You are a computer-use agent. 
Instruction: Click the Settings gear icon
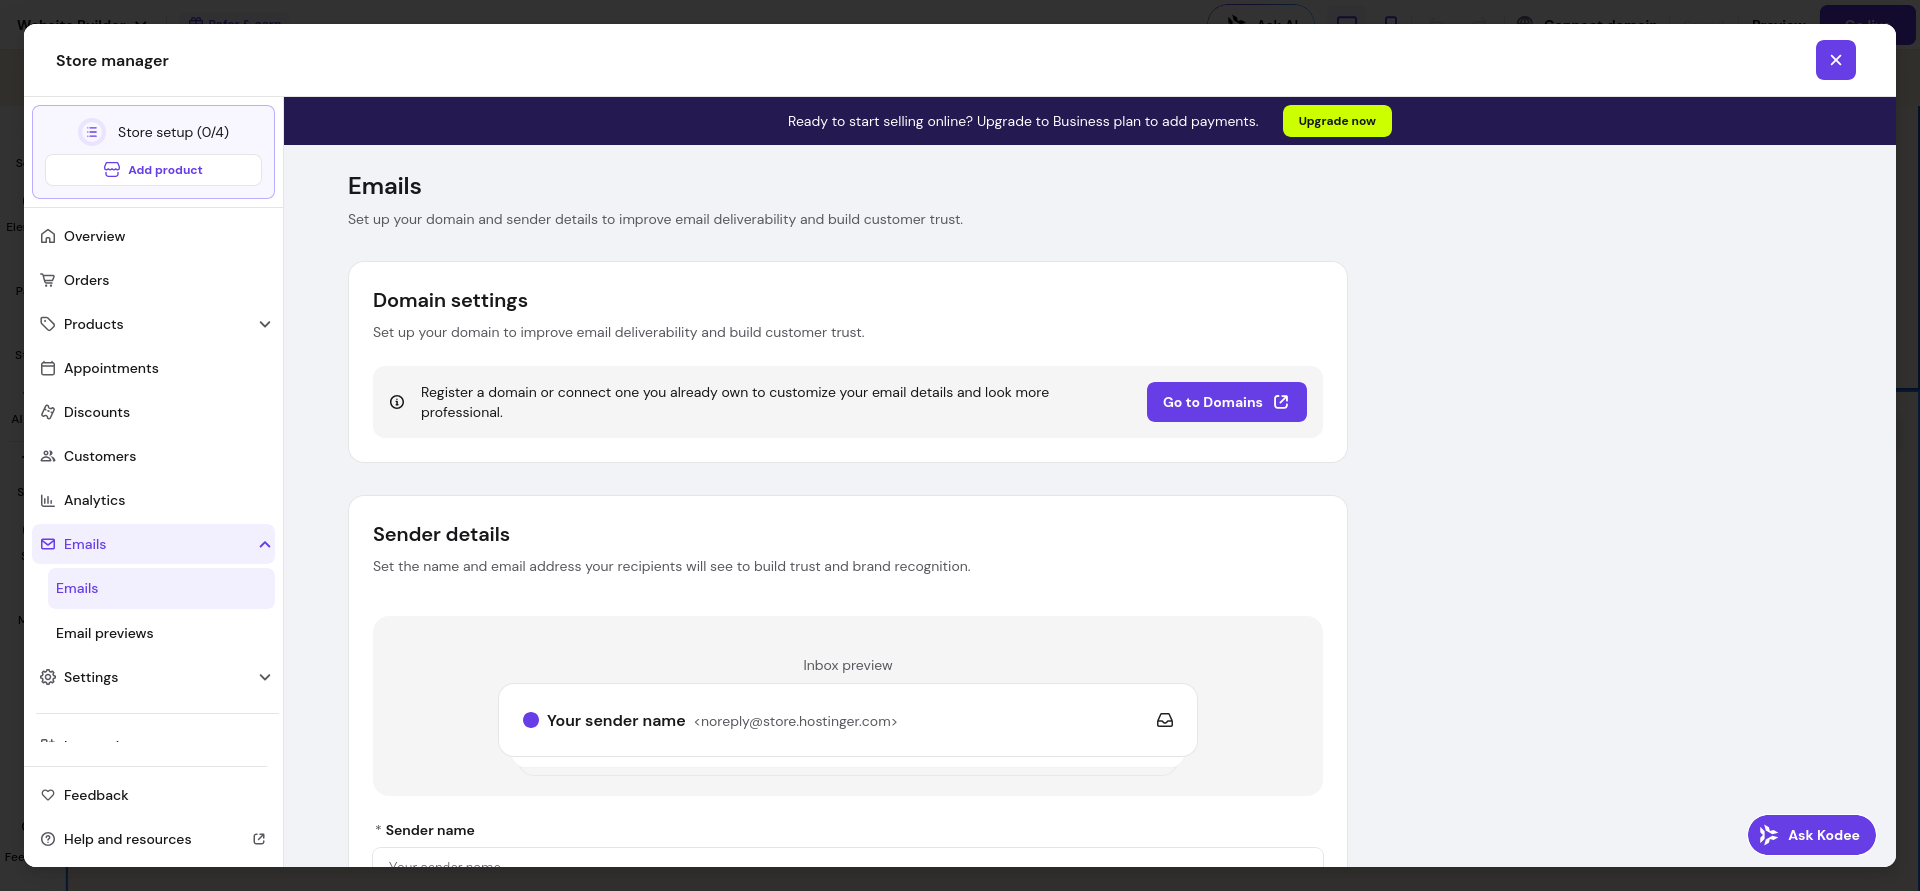coord(48,677)
